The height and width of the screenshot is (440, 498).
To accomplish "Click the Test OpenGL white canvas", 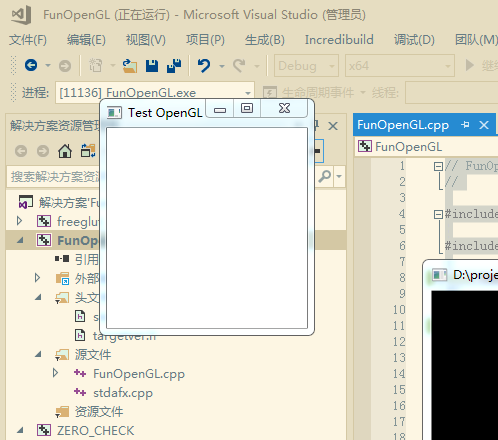I will [x=207, y=228].
